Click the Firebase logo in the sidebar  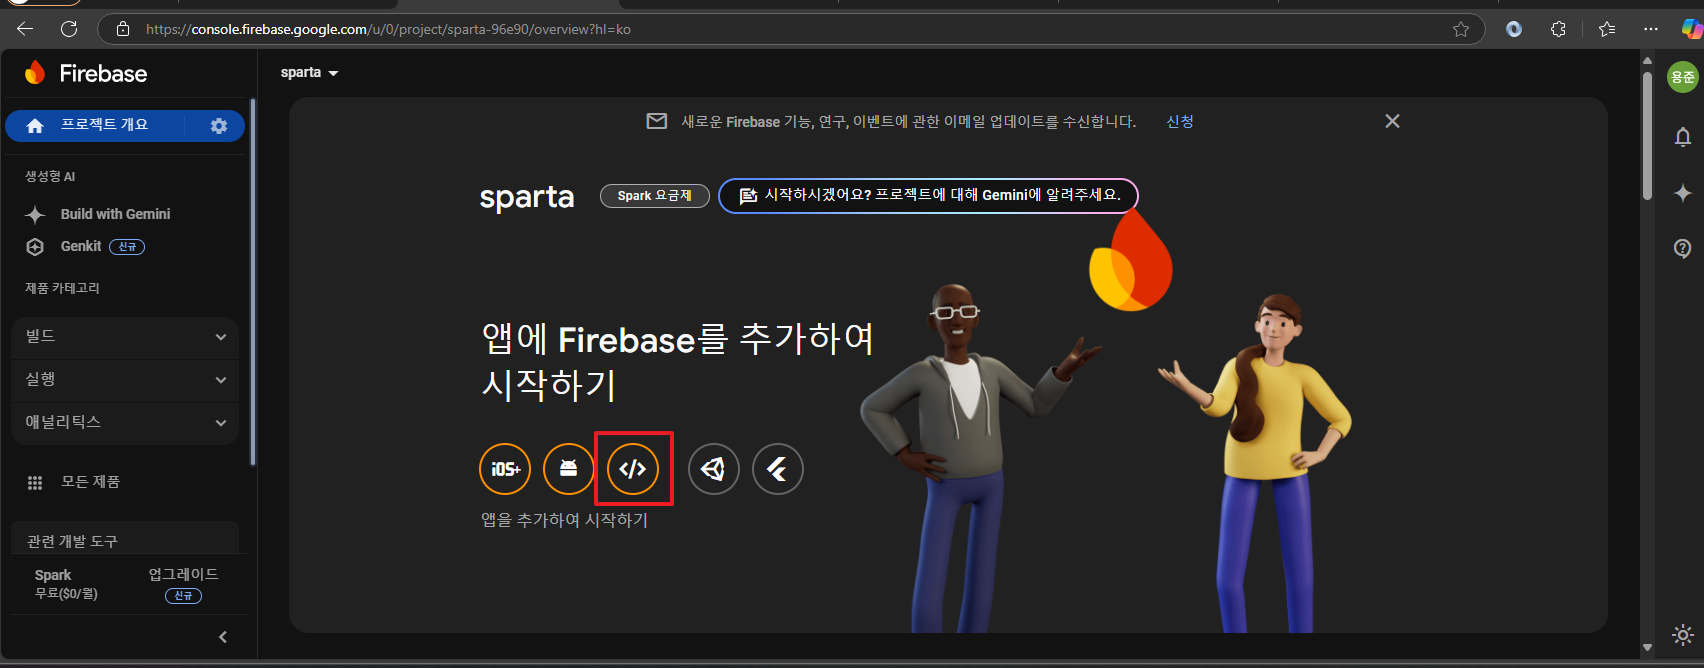click(86, 73)
